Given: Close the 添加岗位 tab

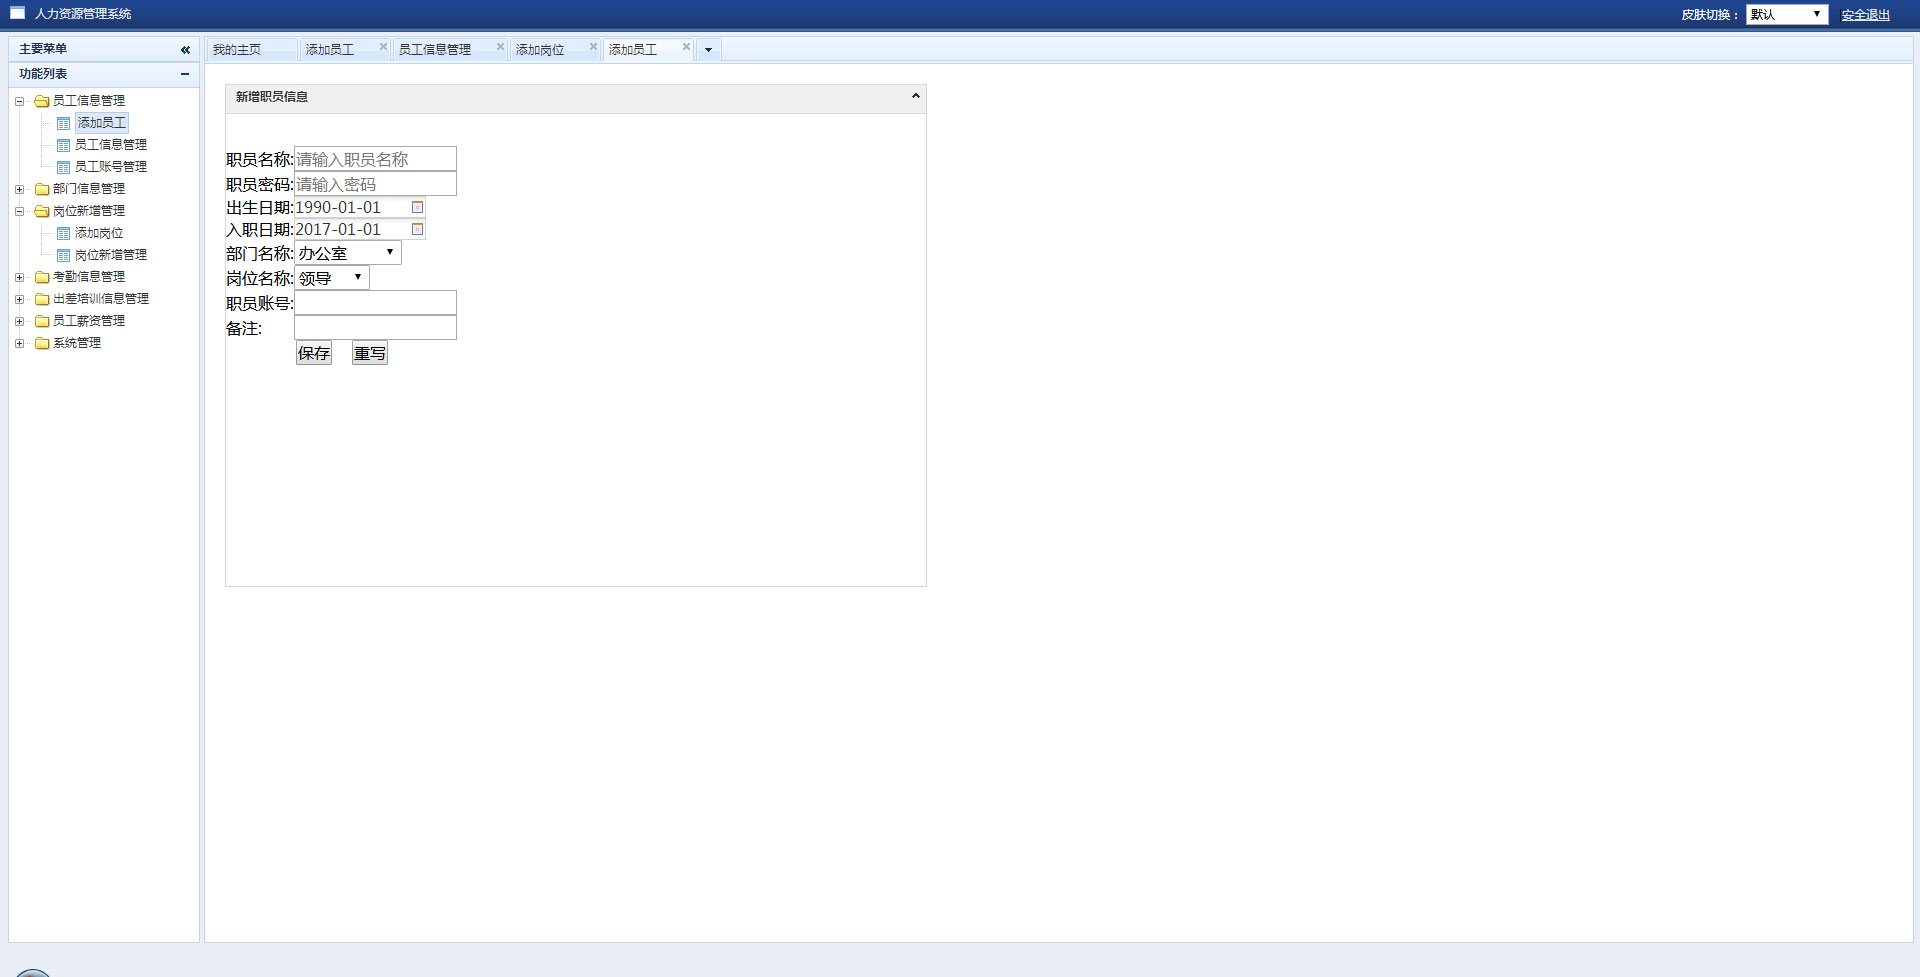Looking at the screenshot, I should [x=593, y=47].
